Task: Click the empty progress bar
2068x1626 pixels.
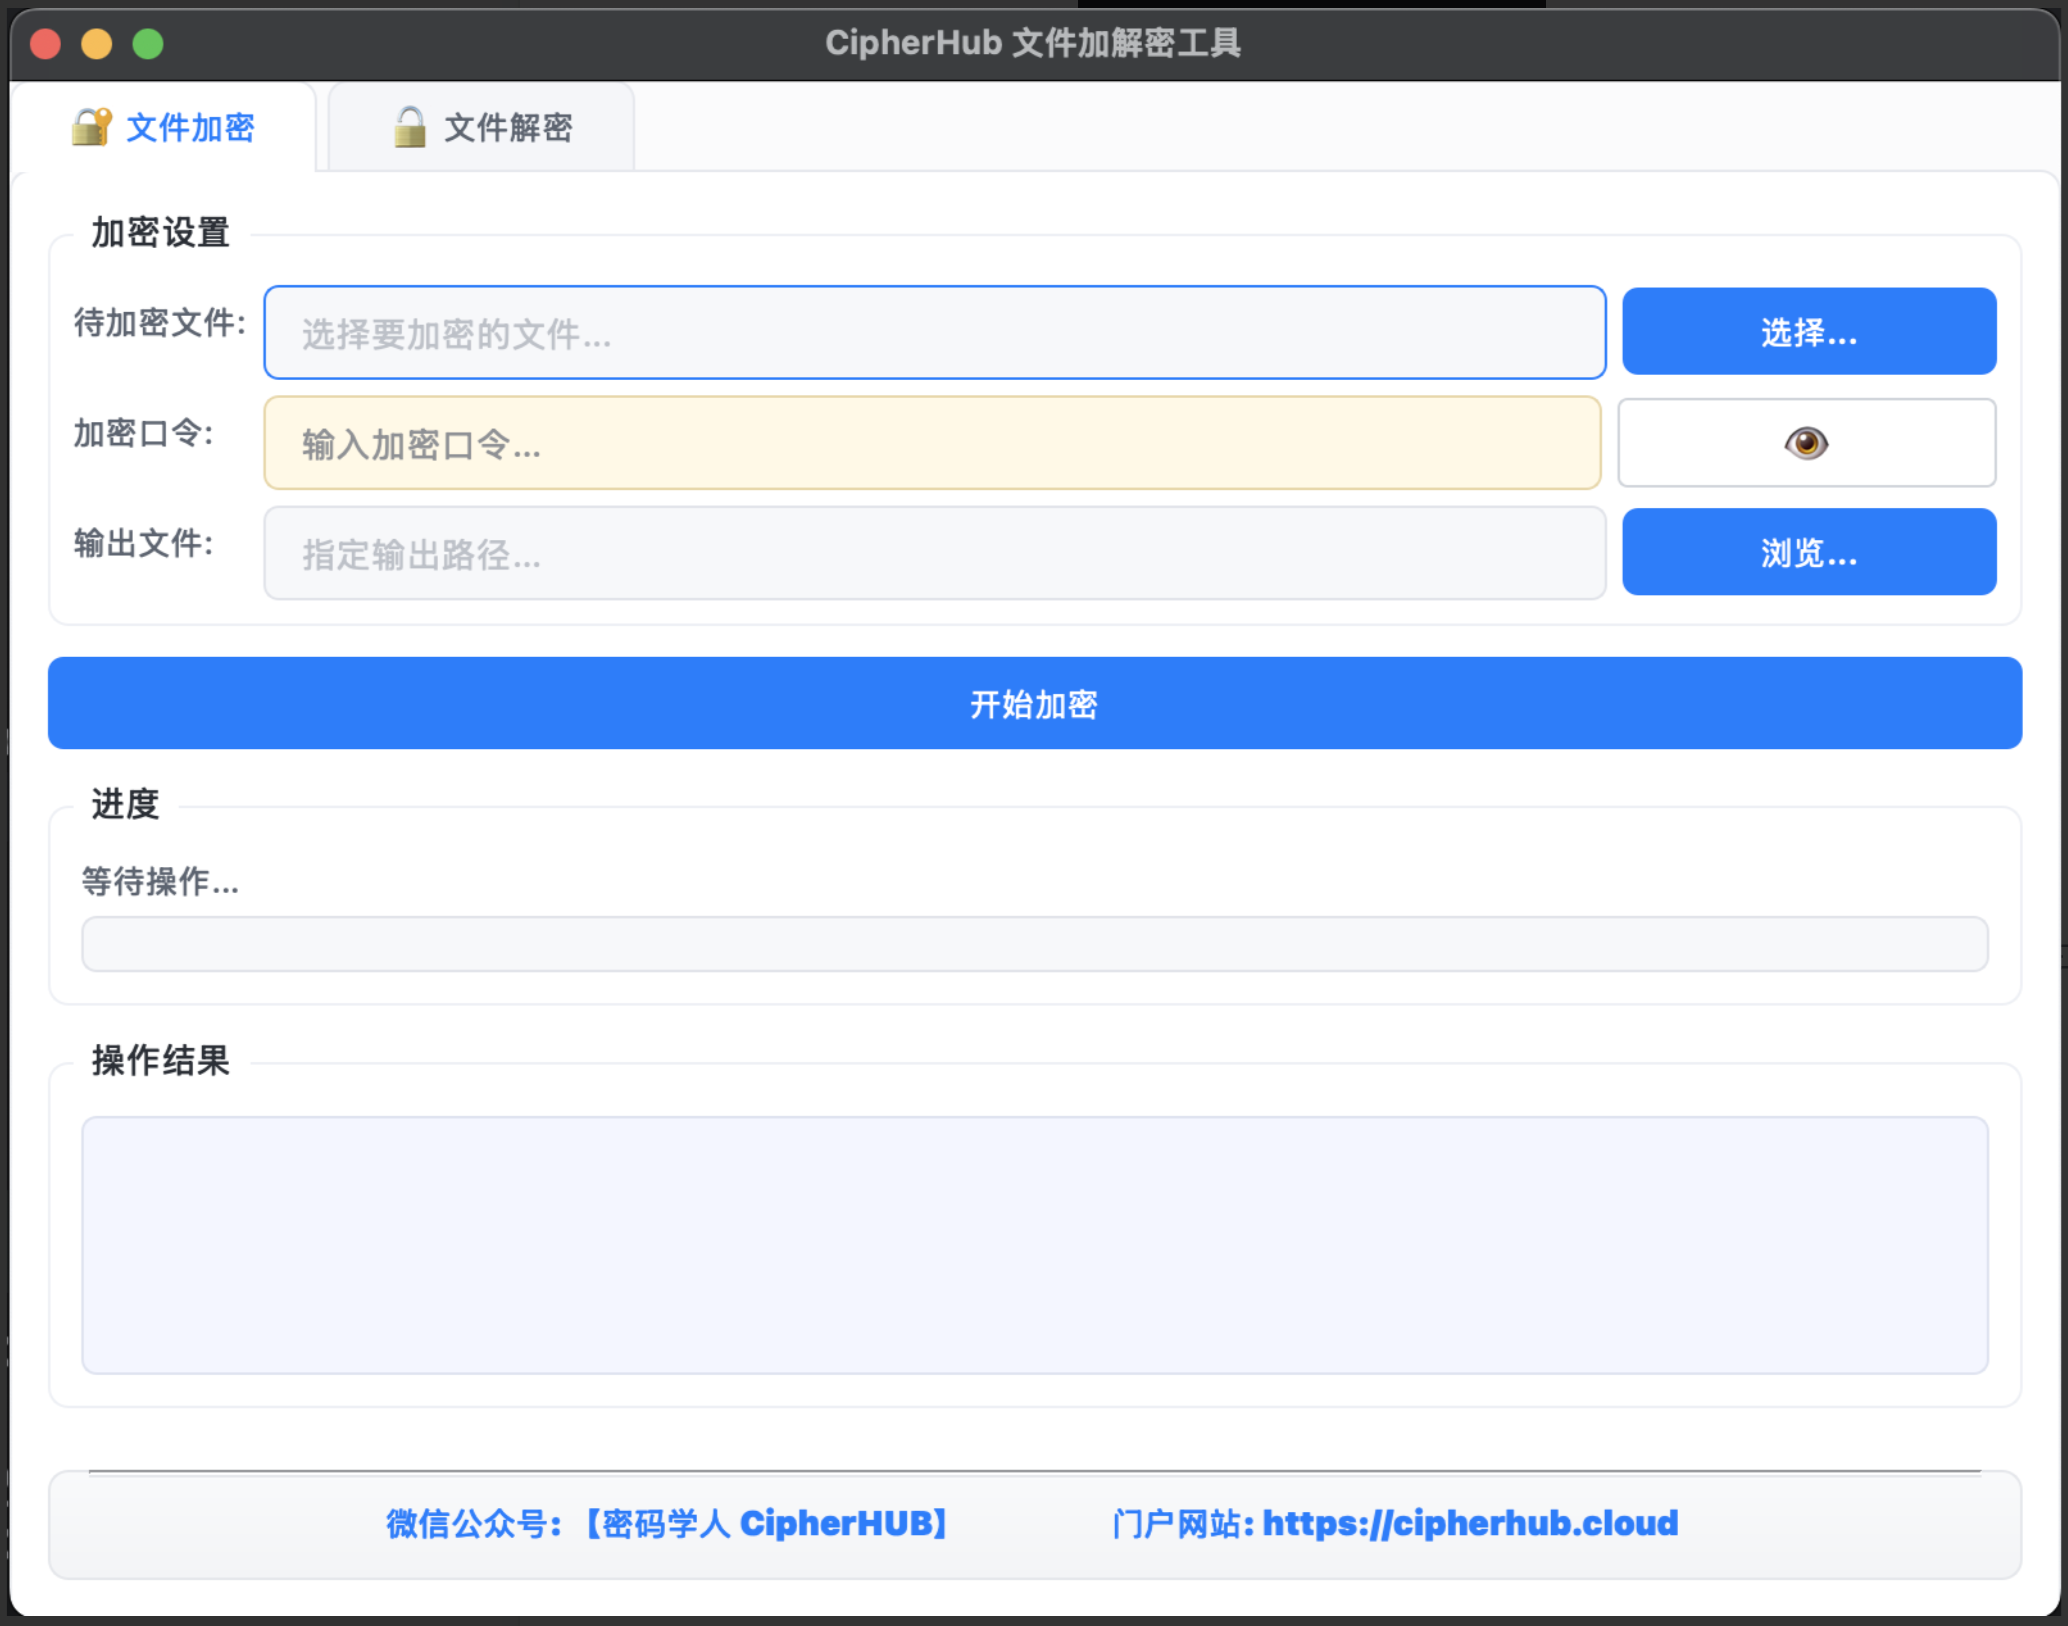Action: (x=1034, y=944)
